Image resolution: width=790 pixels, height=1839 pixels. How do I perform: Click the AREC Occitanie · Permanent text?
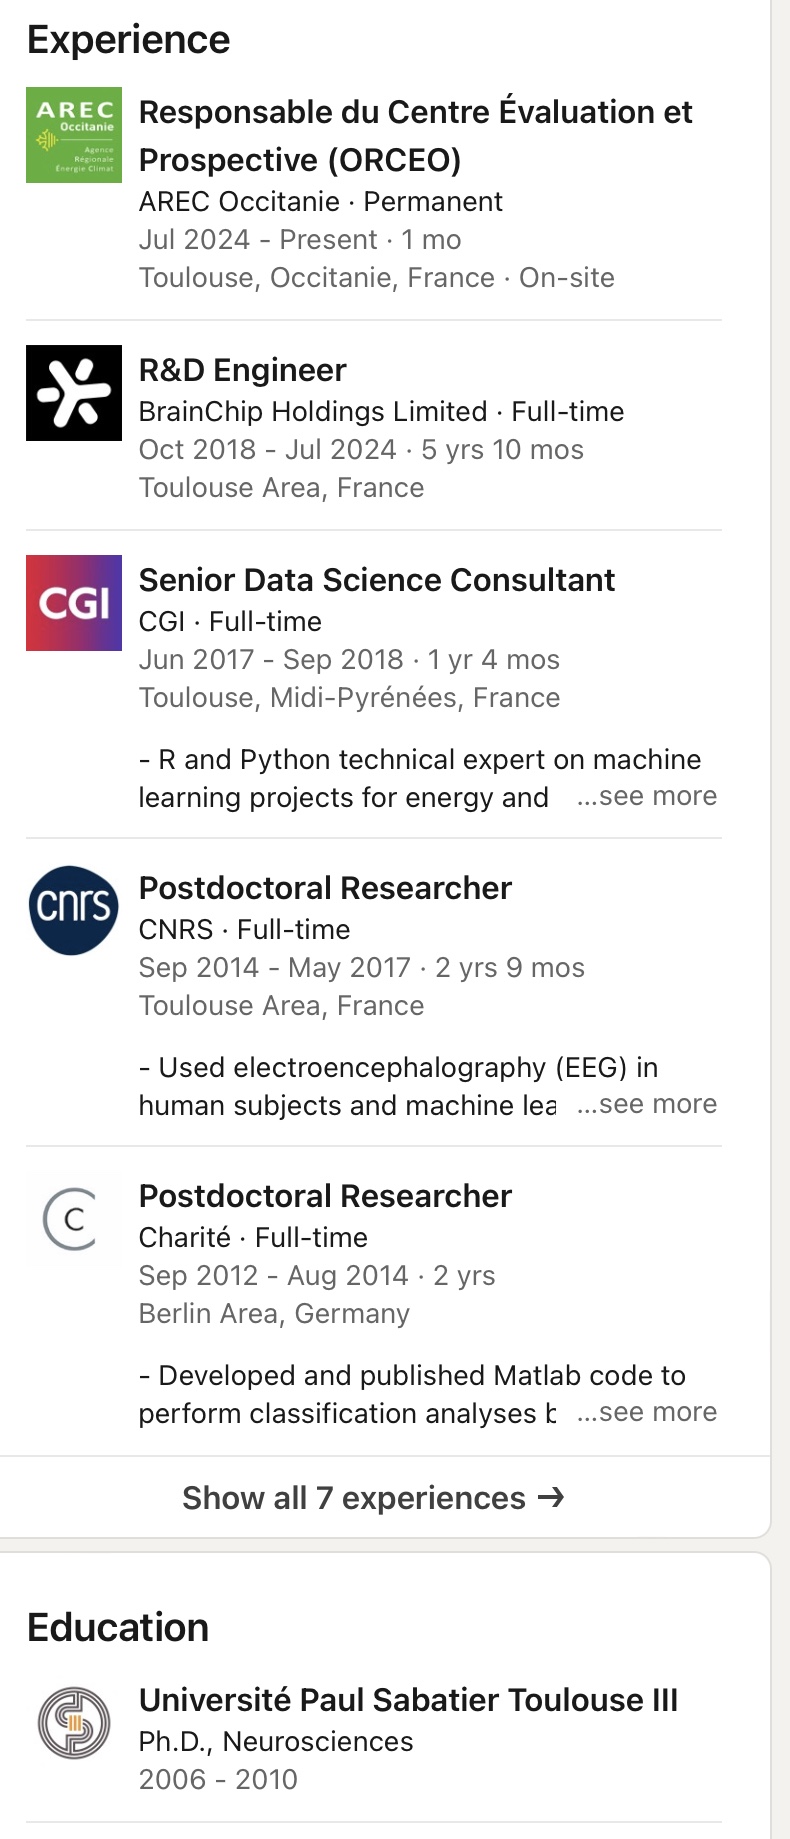click(320, 201)
